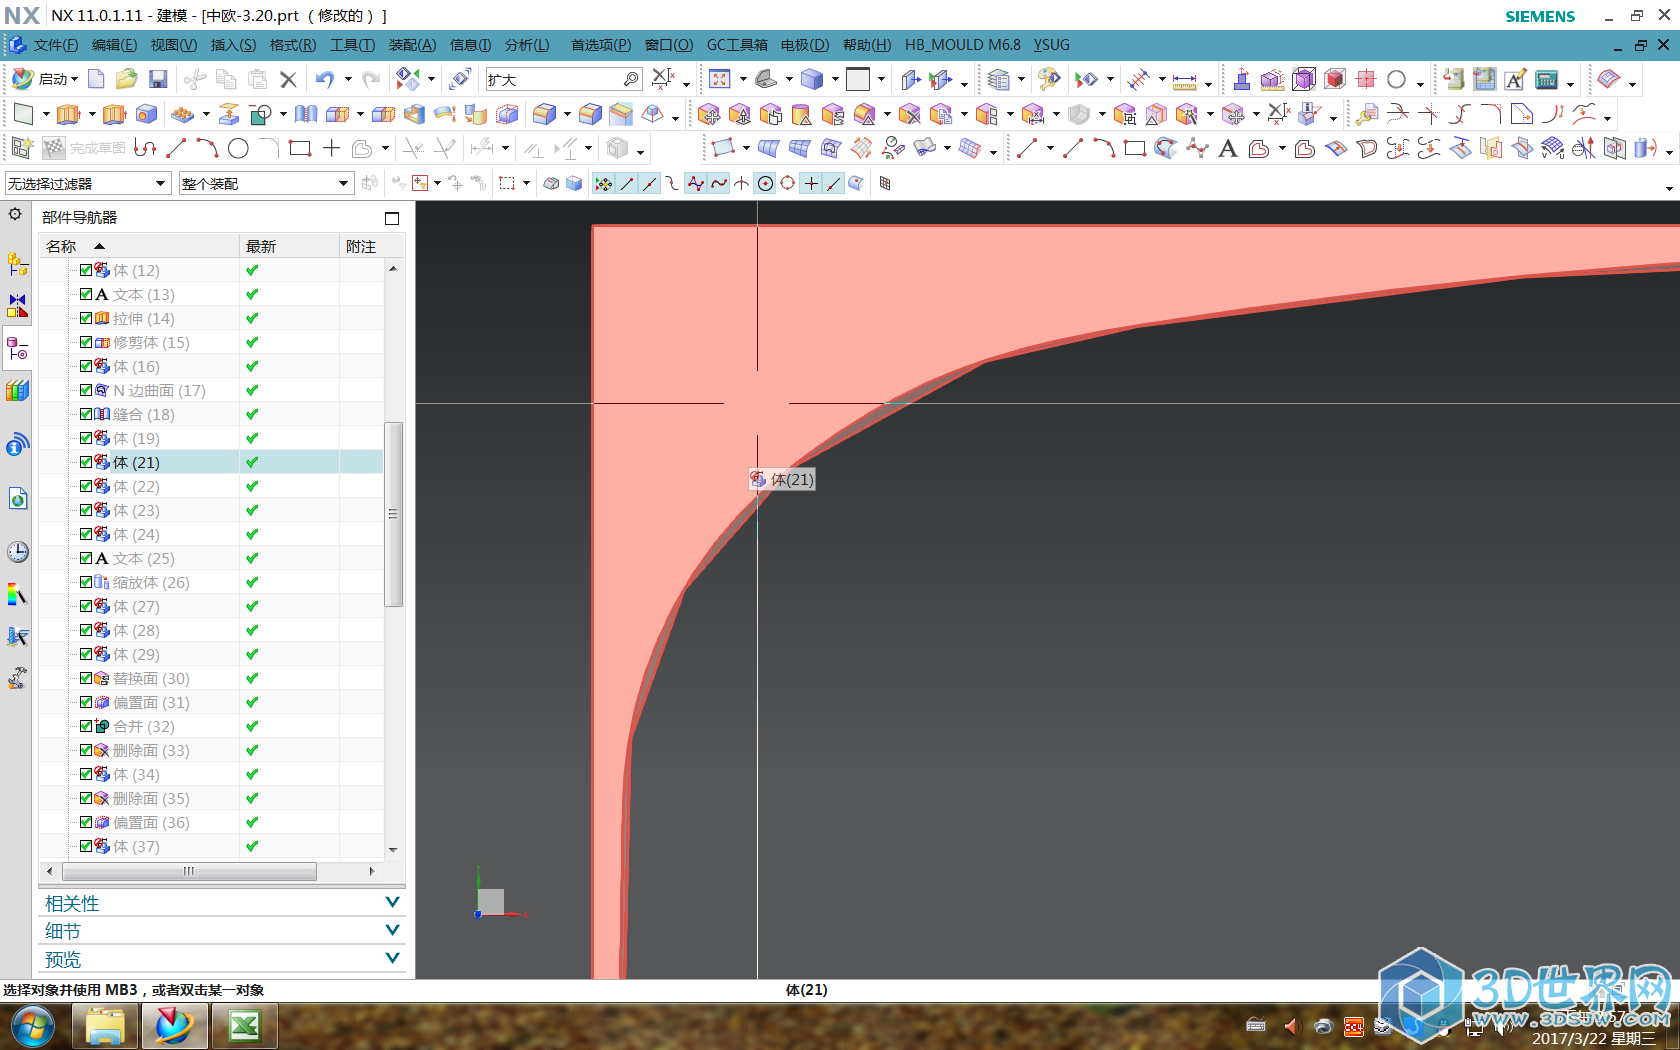
Task: Select the sketch Arc tool
Action: pos(207,148)
